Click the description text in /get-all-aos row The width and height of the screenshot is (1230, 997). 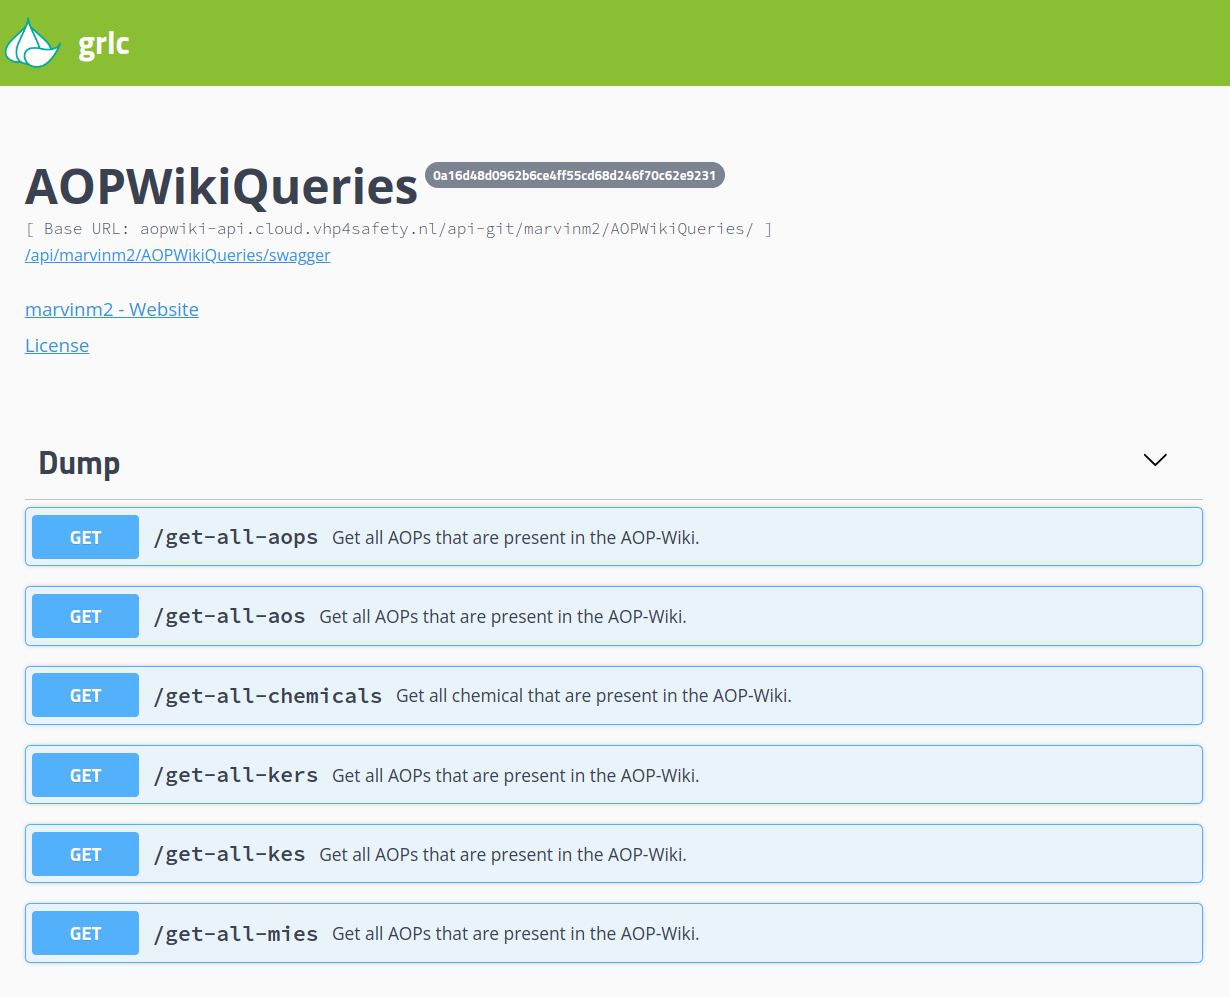point(503,616)
